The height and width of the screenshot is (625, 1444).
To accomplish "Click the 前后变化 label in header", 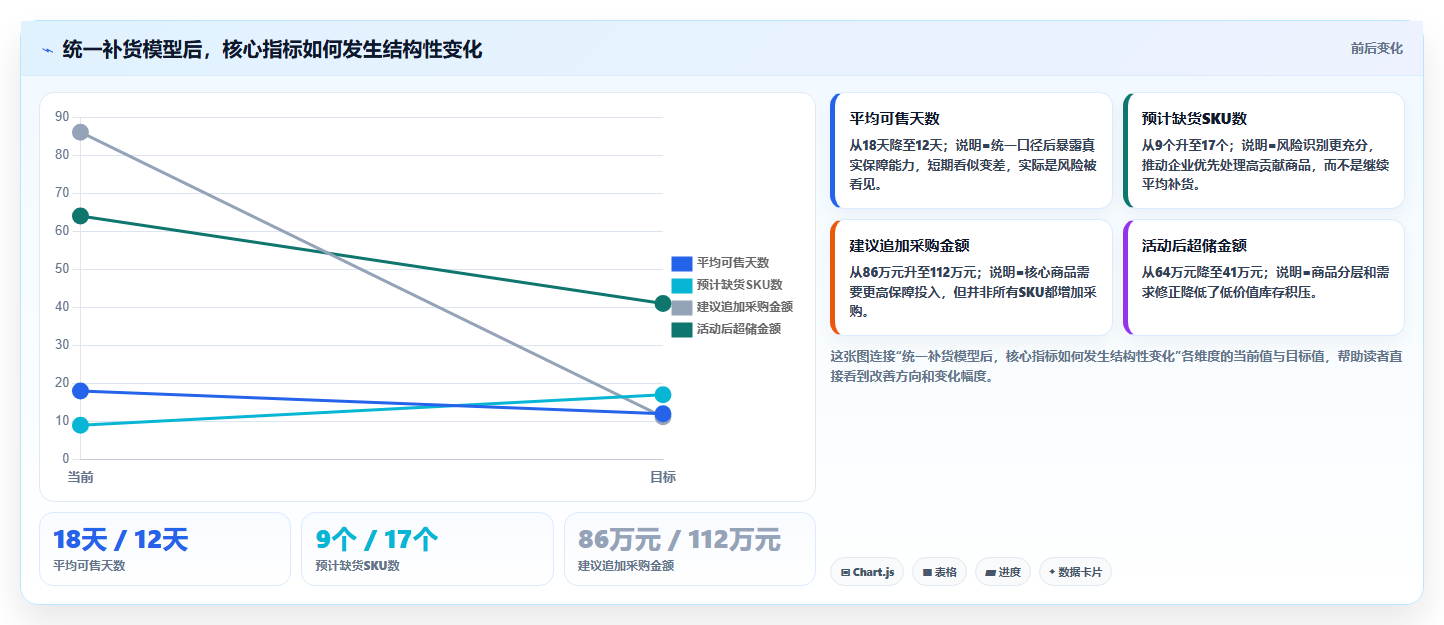I will (x=1376, y=48).
